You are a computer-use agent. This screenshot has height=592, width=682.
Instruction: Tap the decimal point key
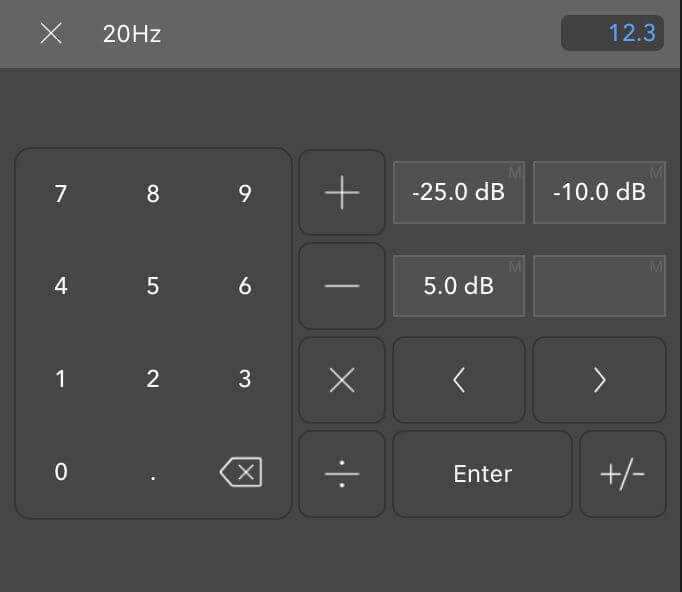[x=153, y=474]
